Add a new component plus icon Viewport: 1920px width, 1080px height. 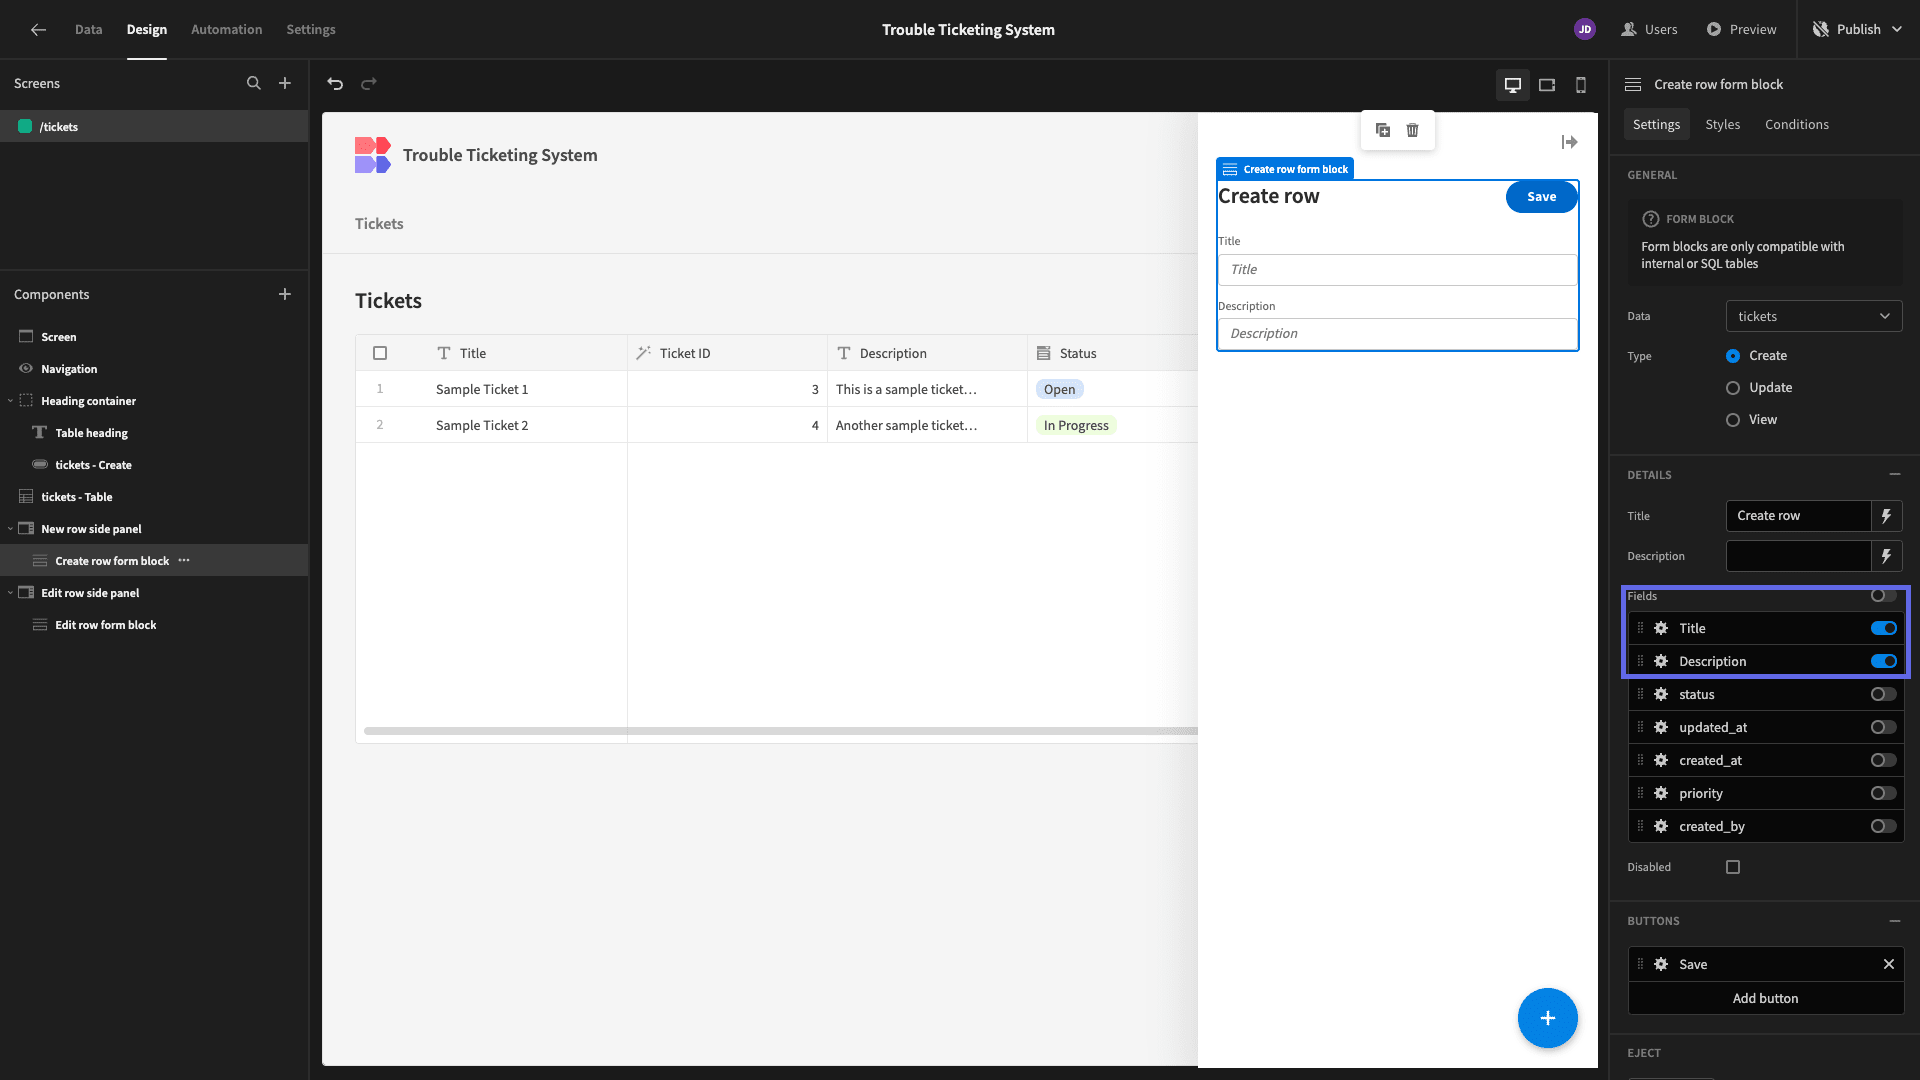pyautogui.click(x=285, y=294)
